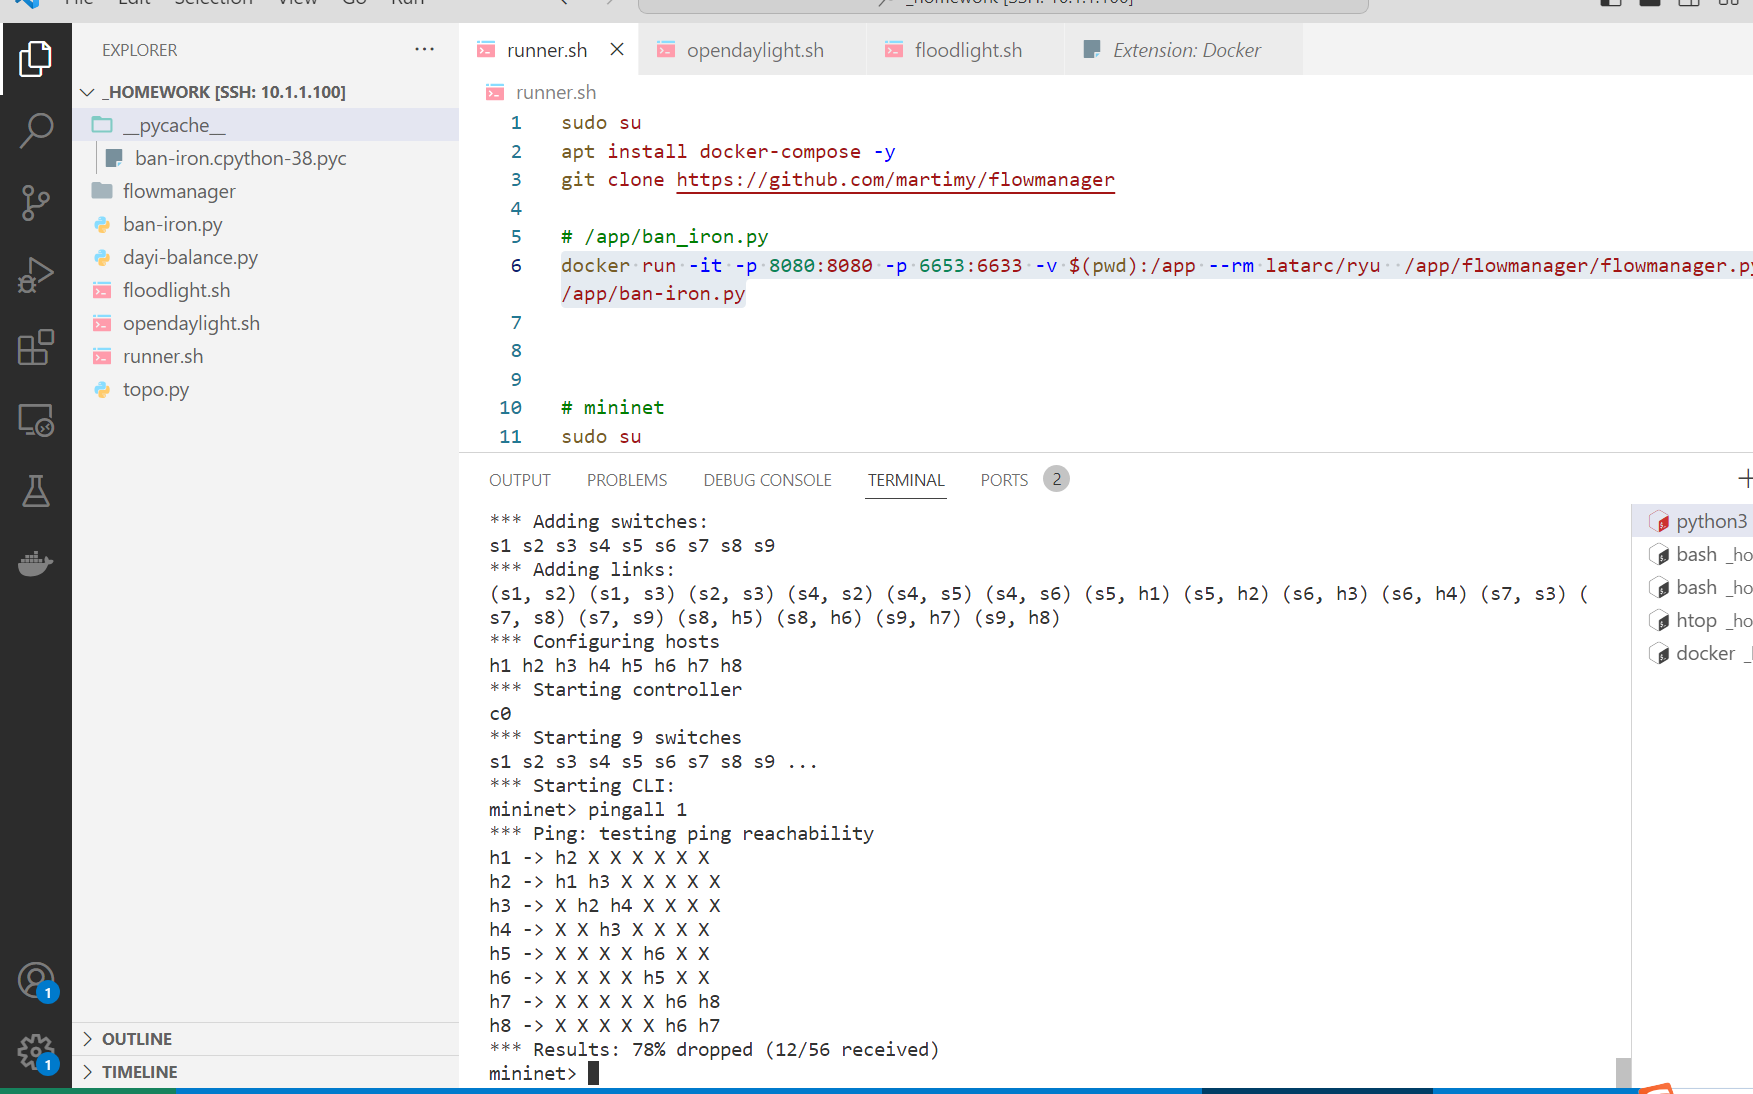Show the PROBLEMS panel

pos(627,480)
